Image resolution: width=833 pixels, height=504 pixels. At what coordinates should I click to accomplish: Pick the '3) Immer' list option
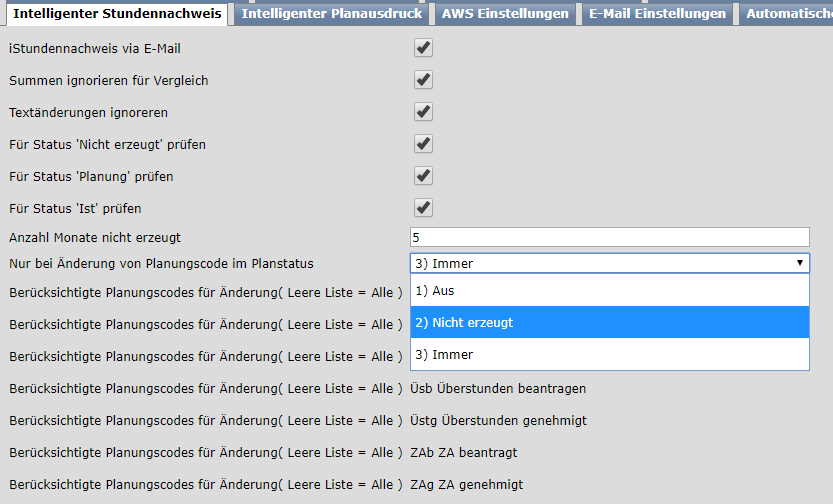(x=609, y=355)
